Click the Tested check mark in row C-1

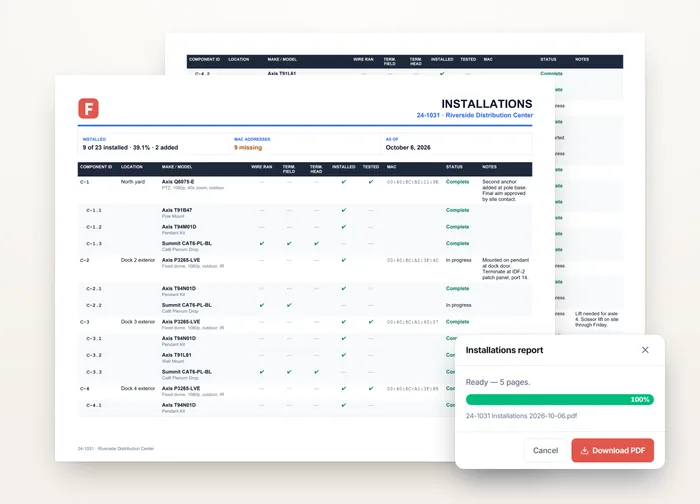371,182
